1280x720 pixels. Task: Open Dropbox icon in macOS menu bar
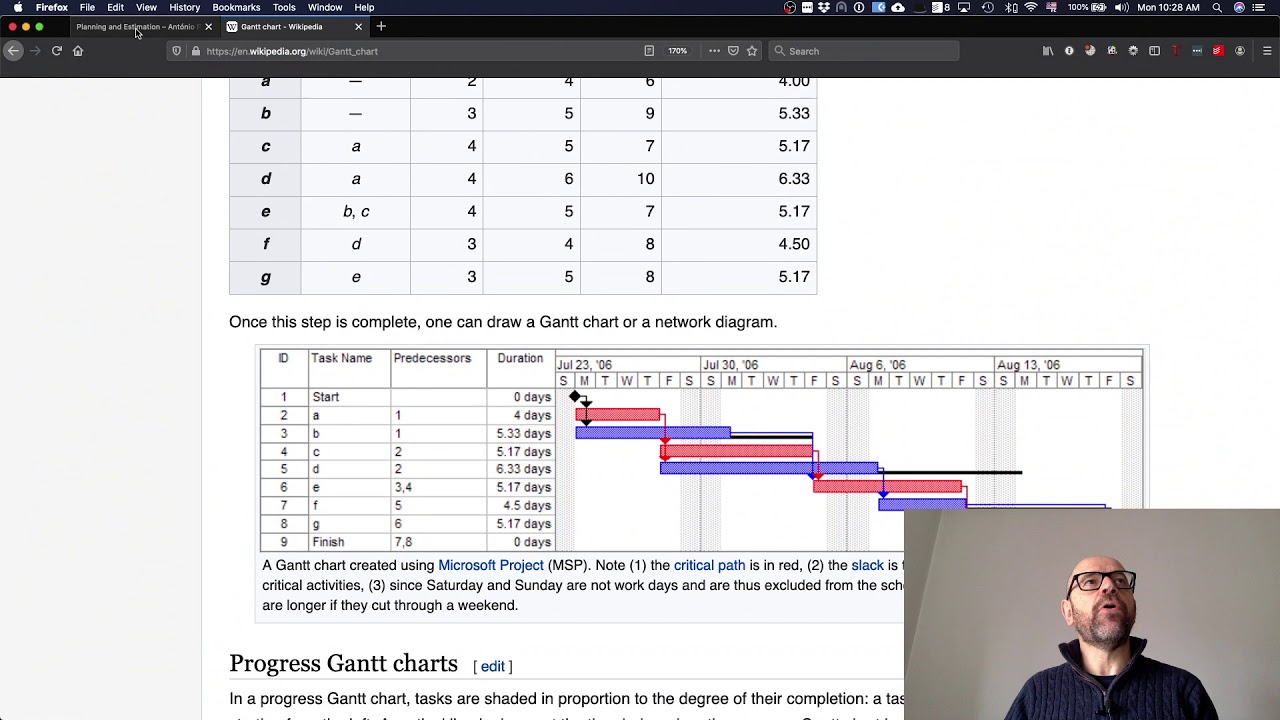click(x=823, y=8)
